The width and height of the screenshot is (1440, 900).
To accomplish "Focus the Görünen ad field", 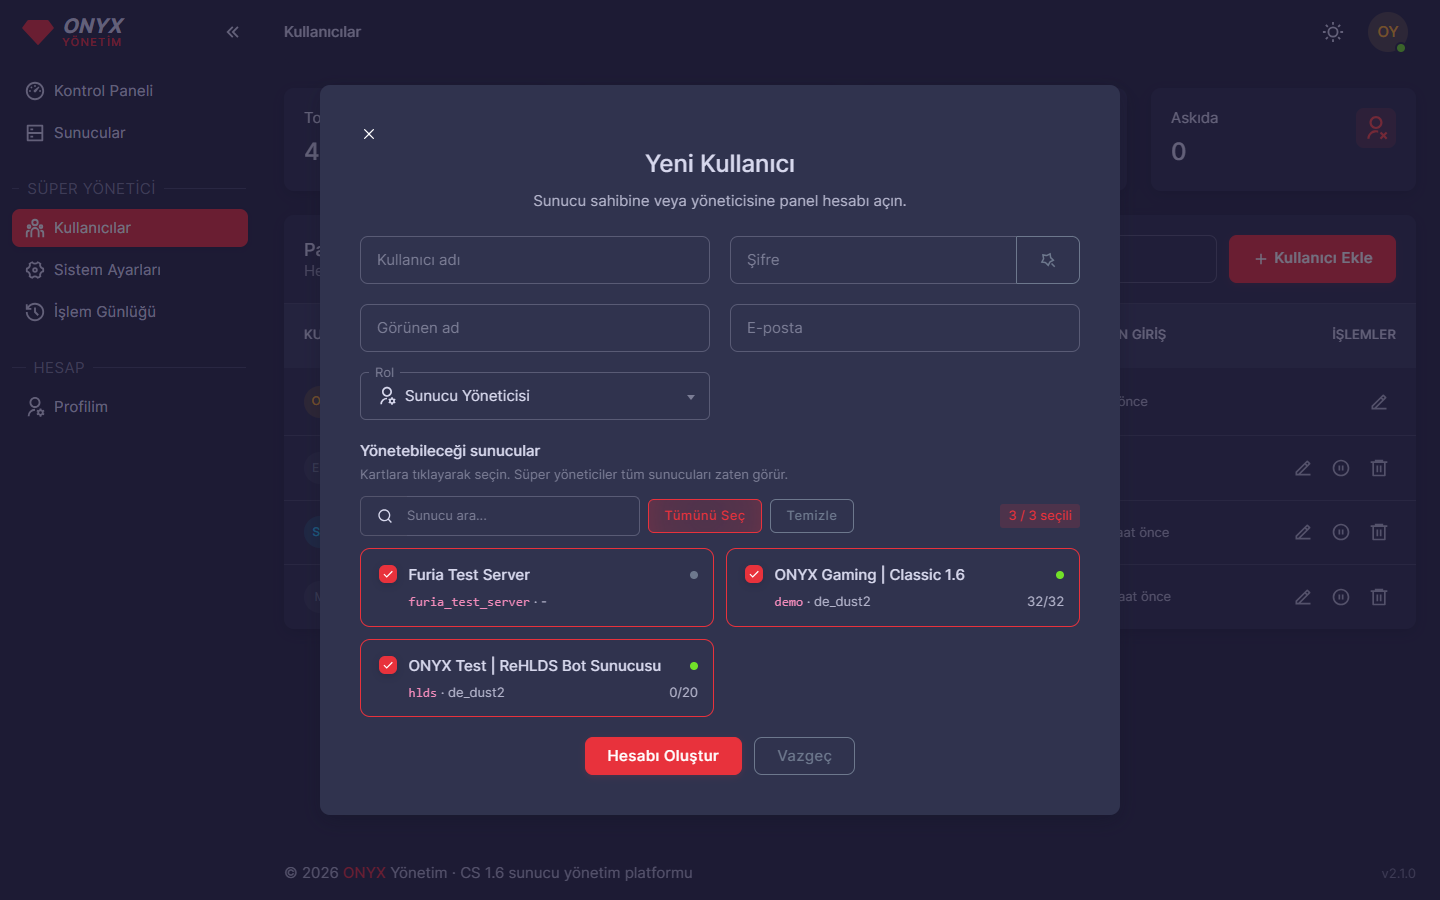I will 535,328.
